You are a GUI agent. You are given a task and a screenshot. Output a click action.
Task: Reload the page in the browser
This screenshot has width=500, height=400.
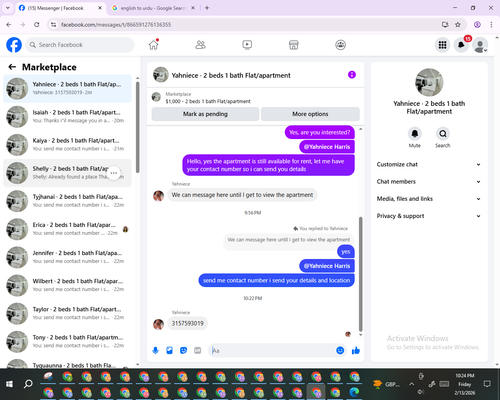coord(37,25)
